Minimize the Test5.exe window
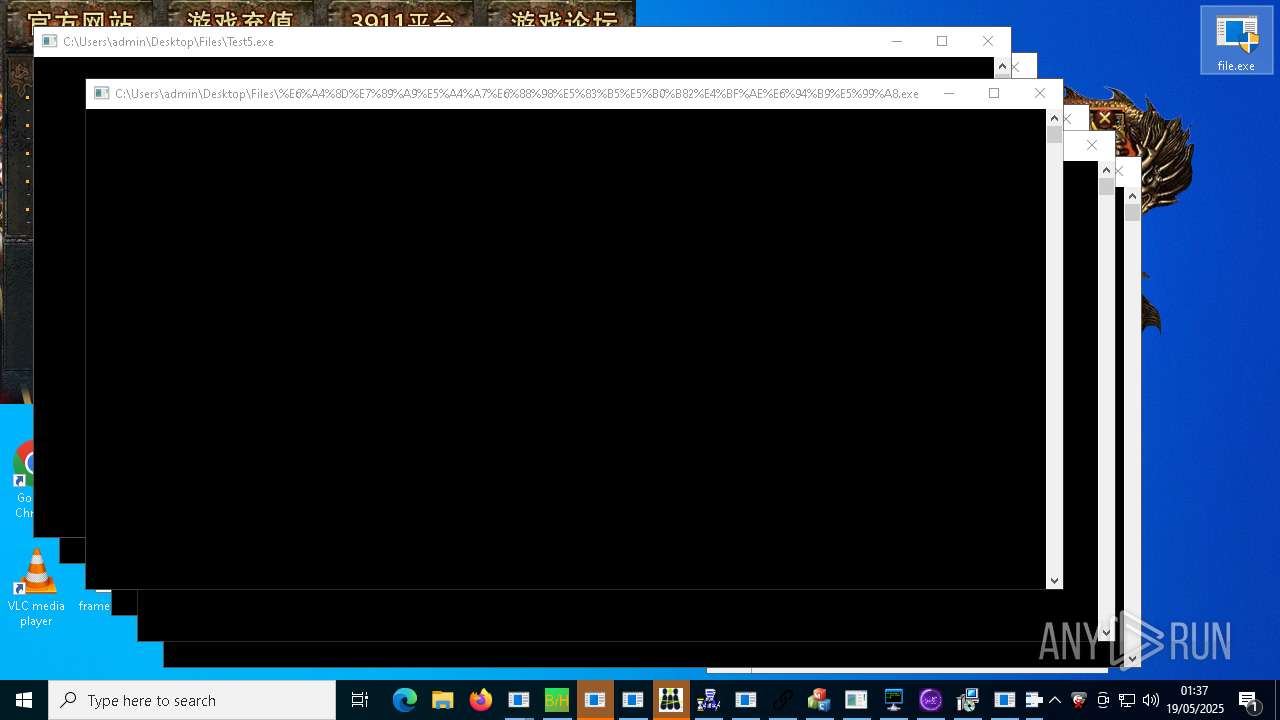1280x720 pixels. click(896, 42)
